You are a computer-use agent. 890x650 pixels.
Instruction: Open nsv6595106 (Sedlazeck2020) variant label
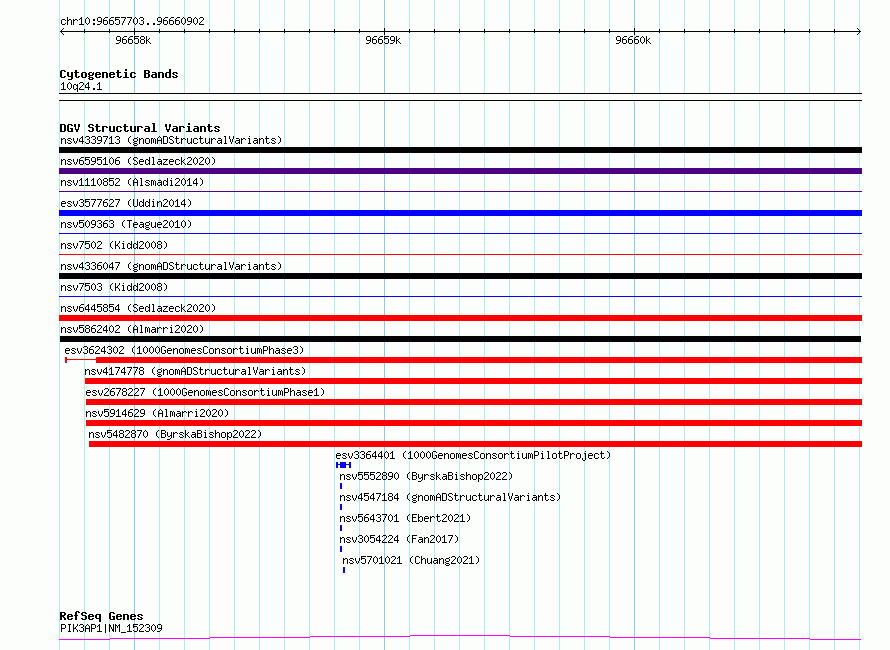(138, 161)
